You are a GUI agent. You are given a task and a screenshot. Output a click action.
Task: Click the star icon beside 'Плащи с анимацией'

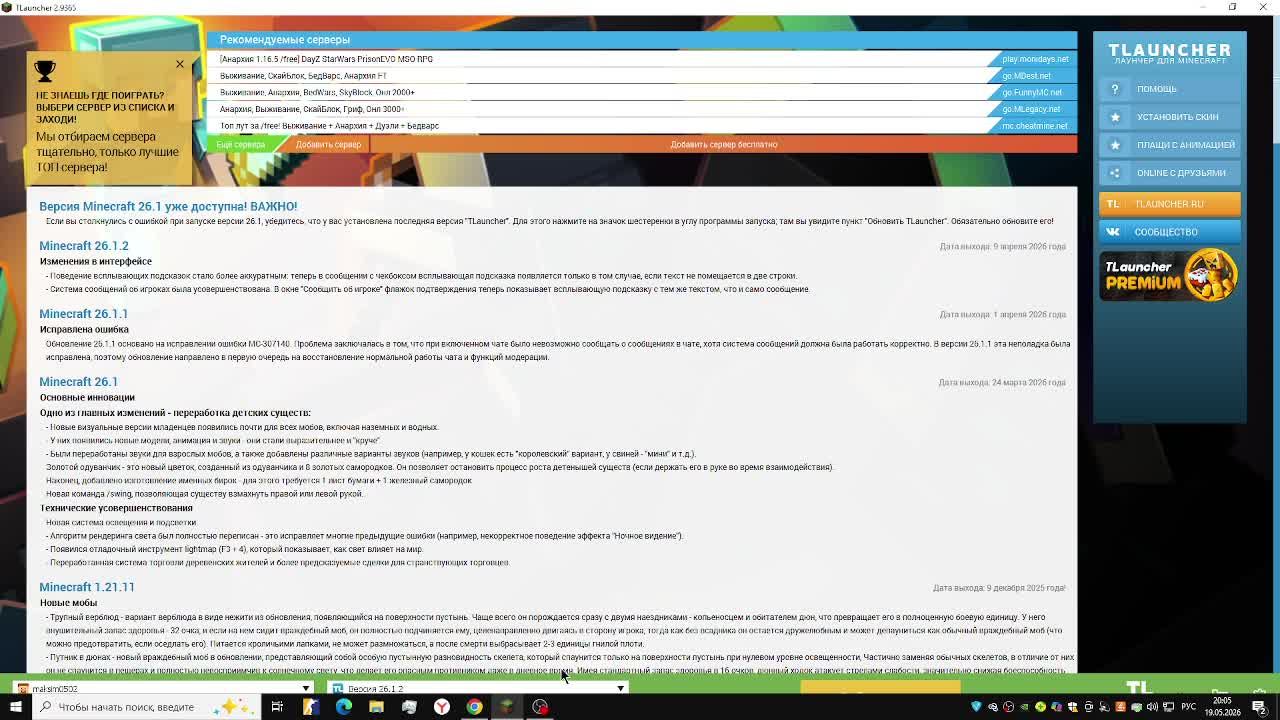pyautogui.click(x=1115, y=145)
